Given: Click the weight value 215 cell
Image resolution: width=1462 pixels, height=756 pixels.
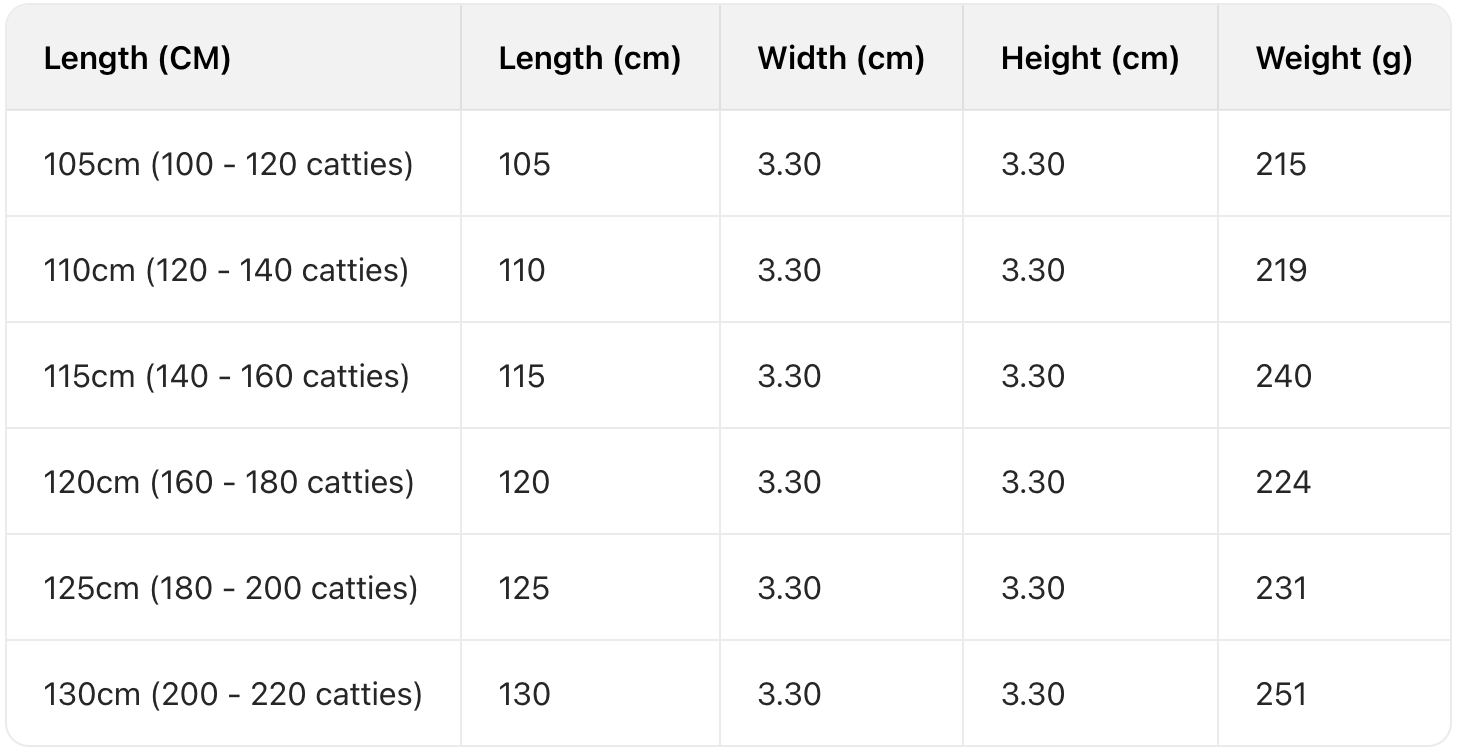Looking at the screenshot, I should [1281, 164].
